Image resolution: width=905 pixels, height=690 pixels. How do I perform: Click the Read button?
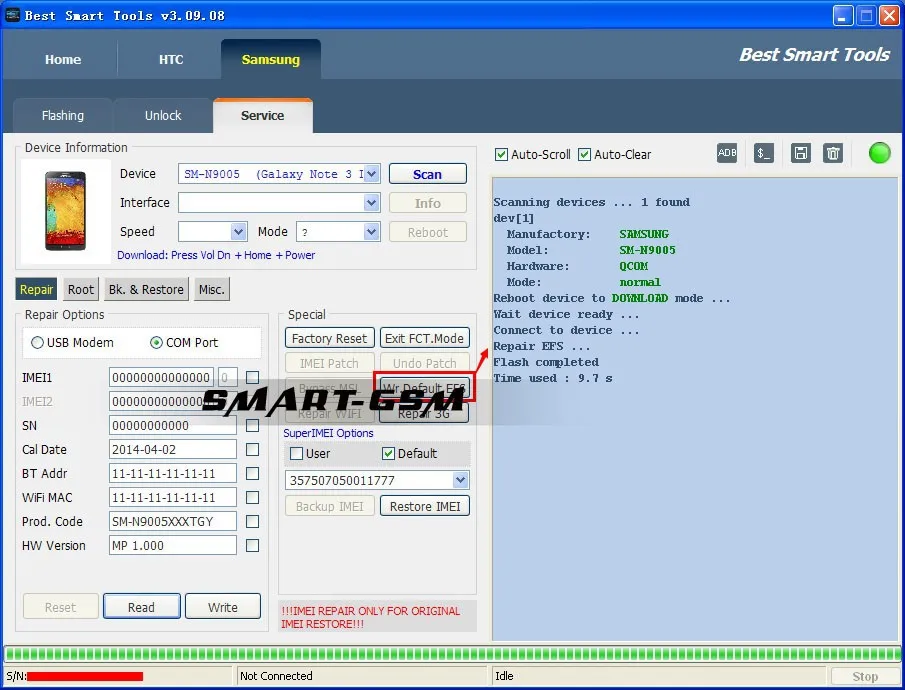(x=141, y=607)
